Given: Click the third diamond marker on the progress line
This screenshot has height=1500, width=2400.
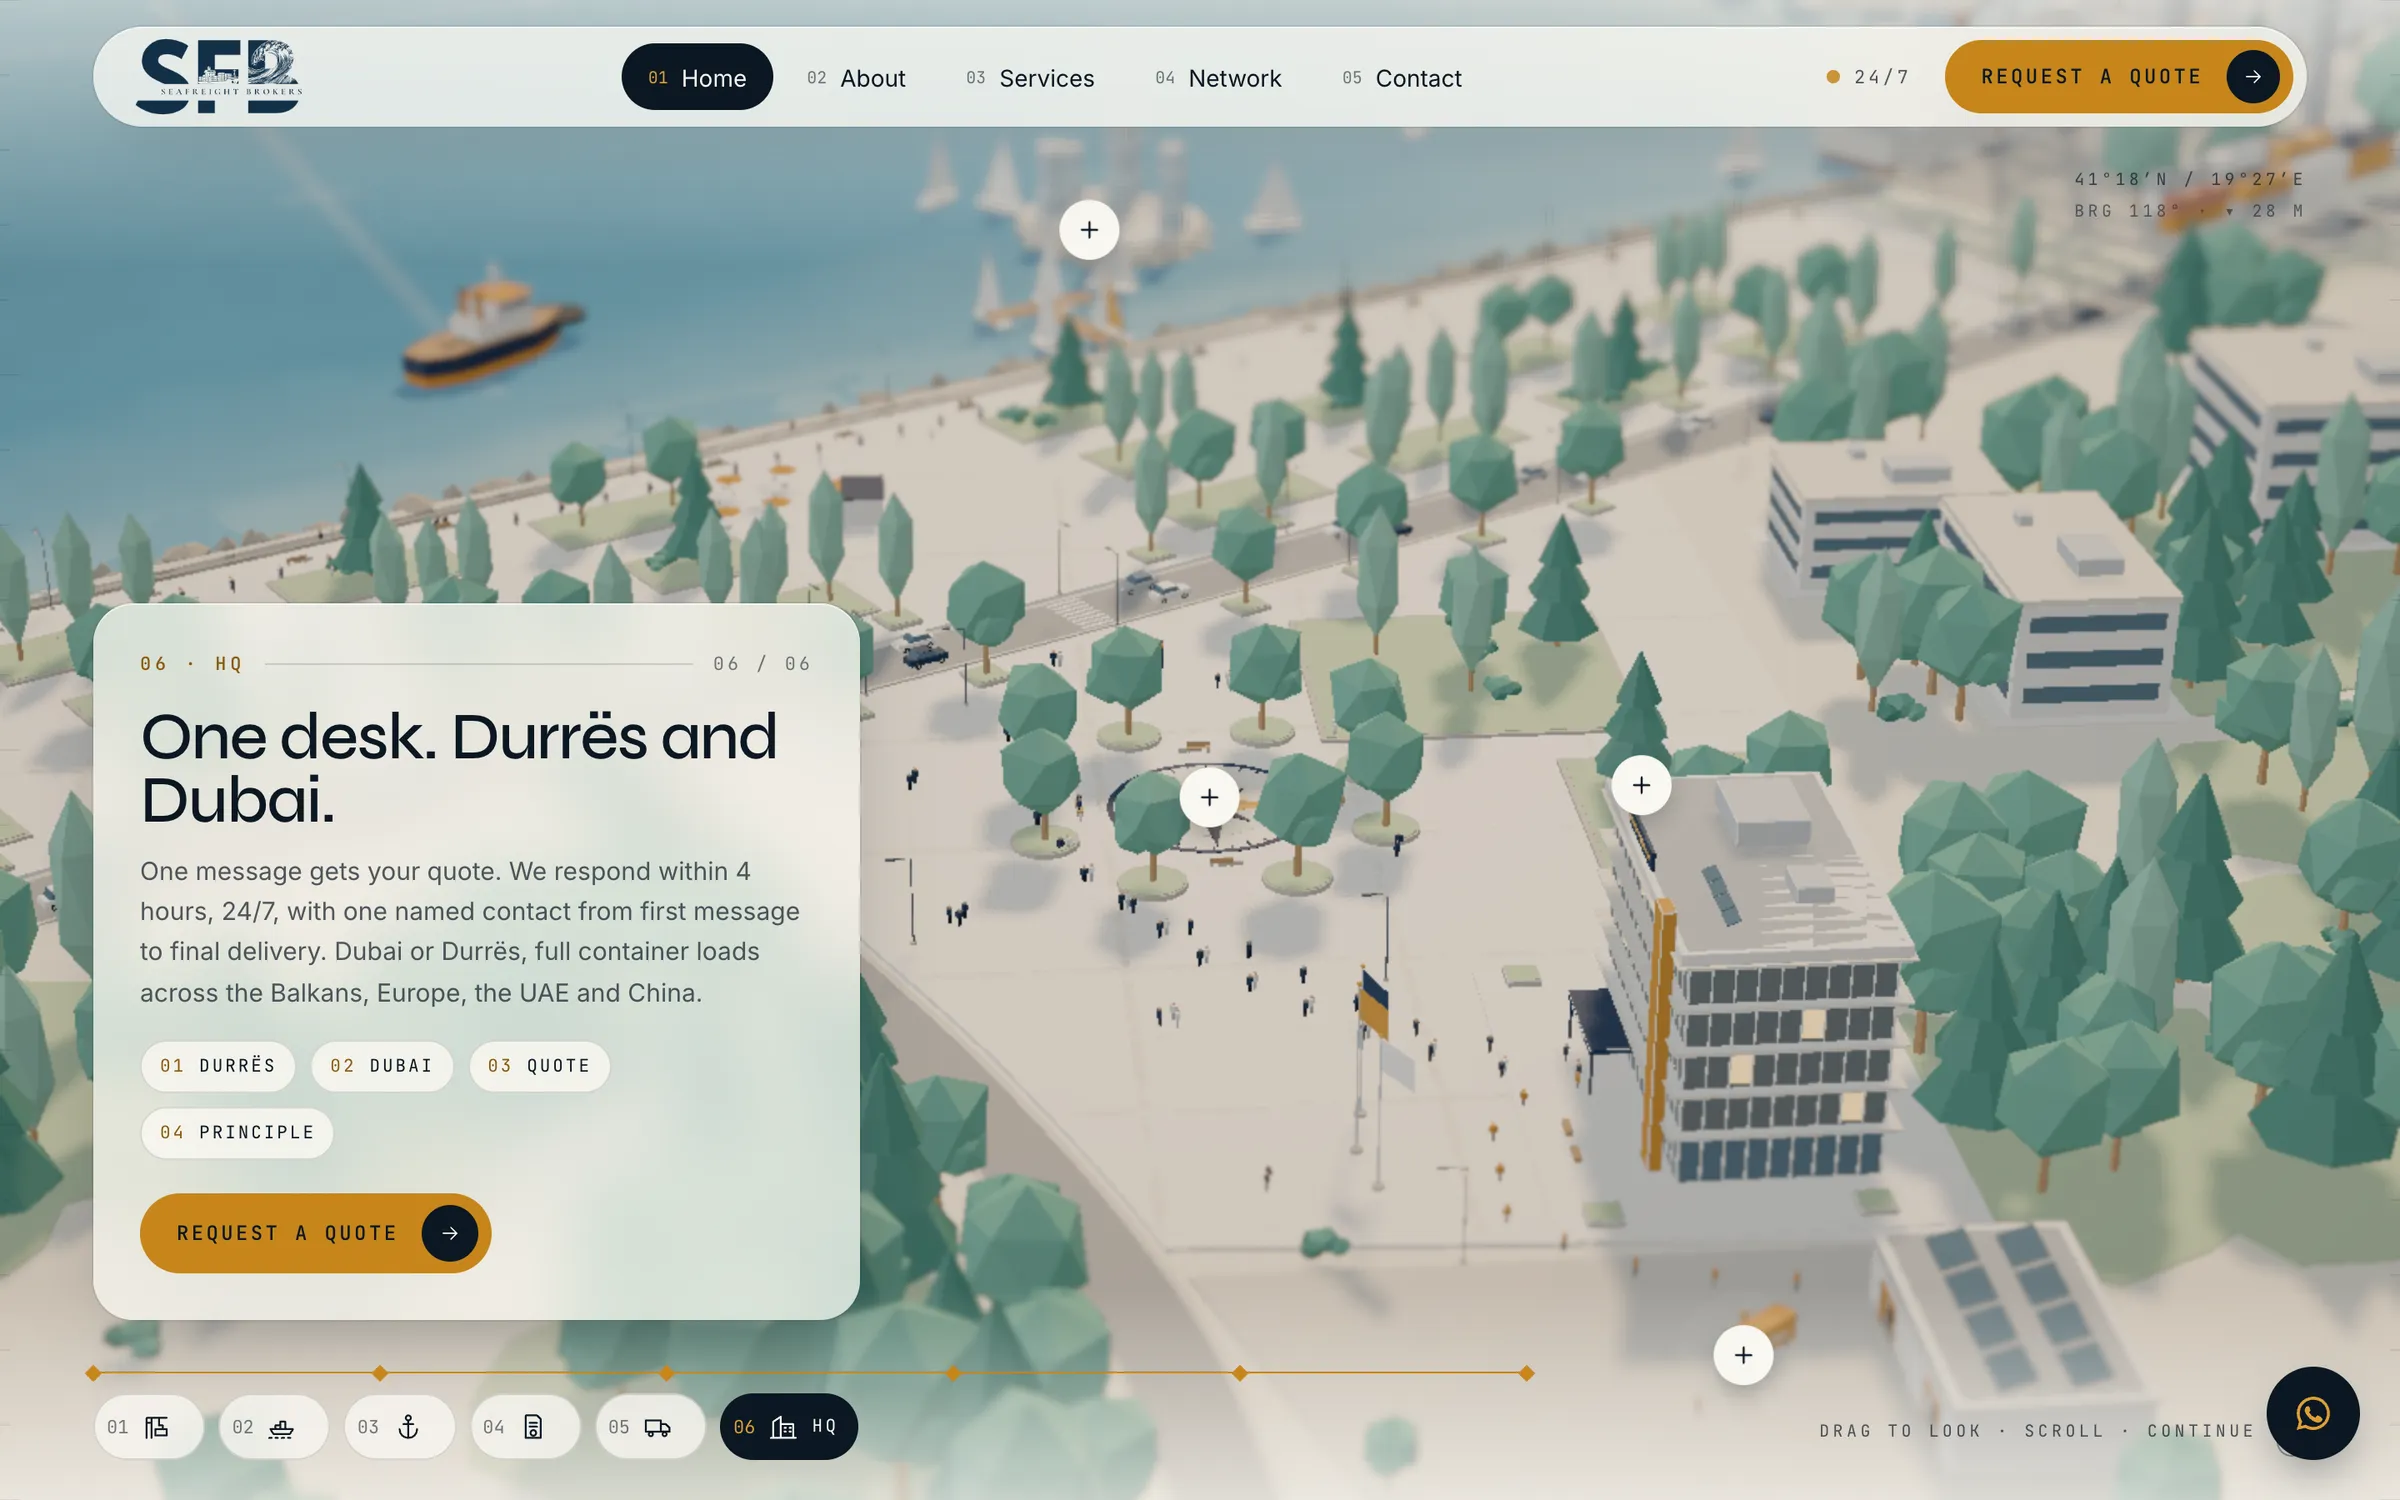Looking at the screenshot, I should pyautogui.click(x=667, y=1373).
